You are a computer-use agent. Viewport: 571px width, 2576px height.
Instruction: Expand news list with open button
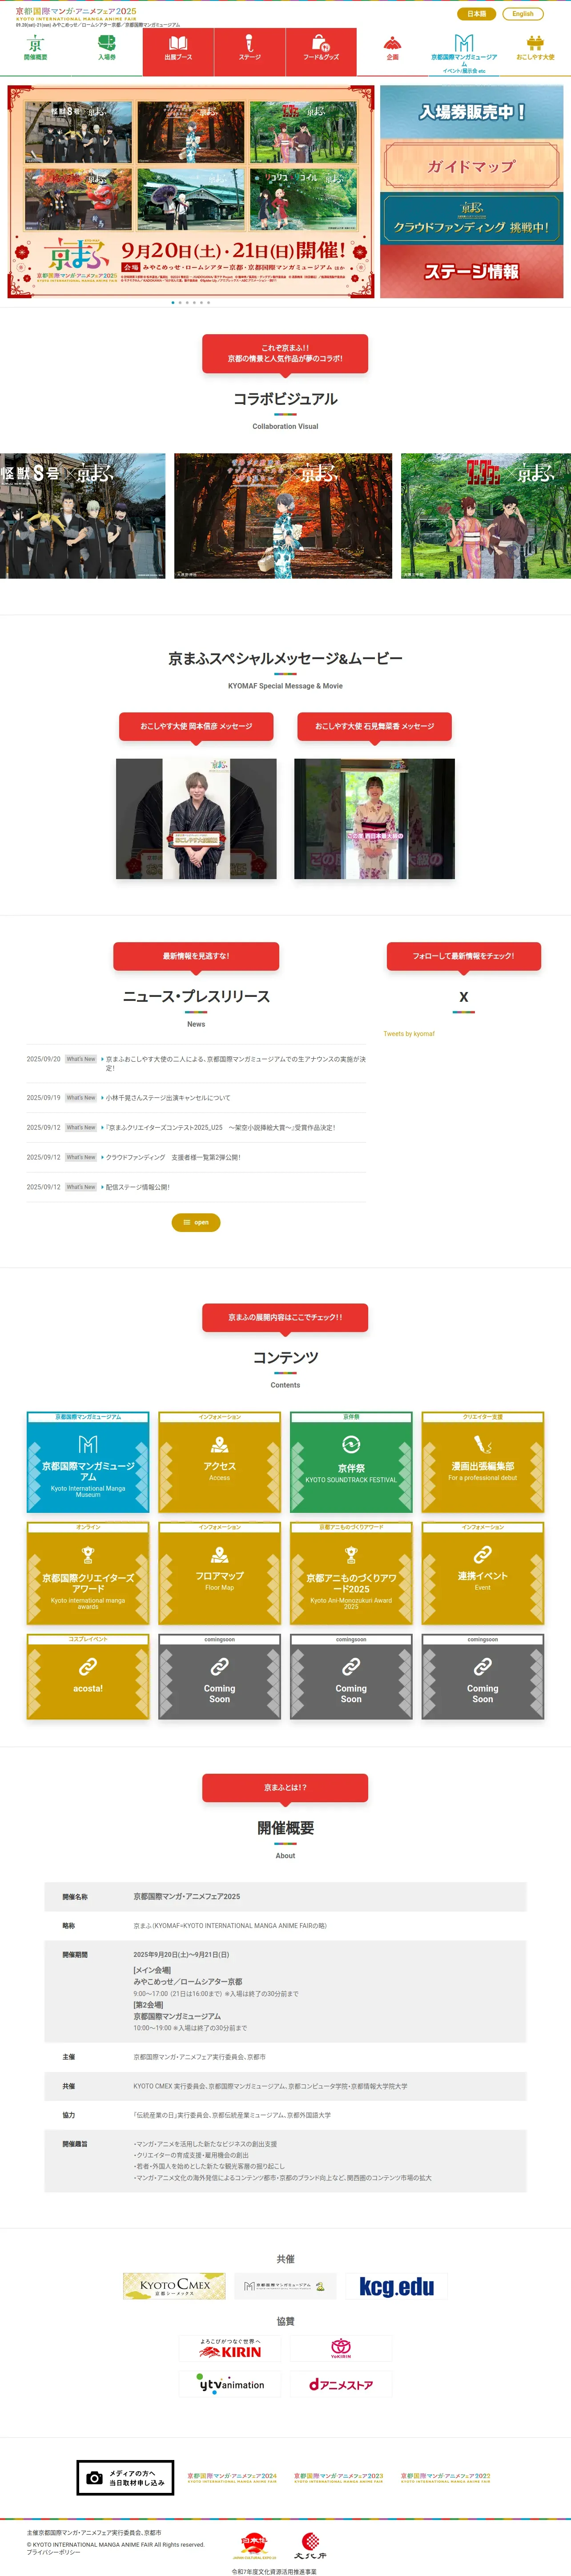click(196, 1222)
